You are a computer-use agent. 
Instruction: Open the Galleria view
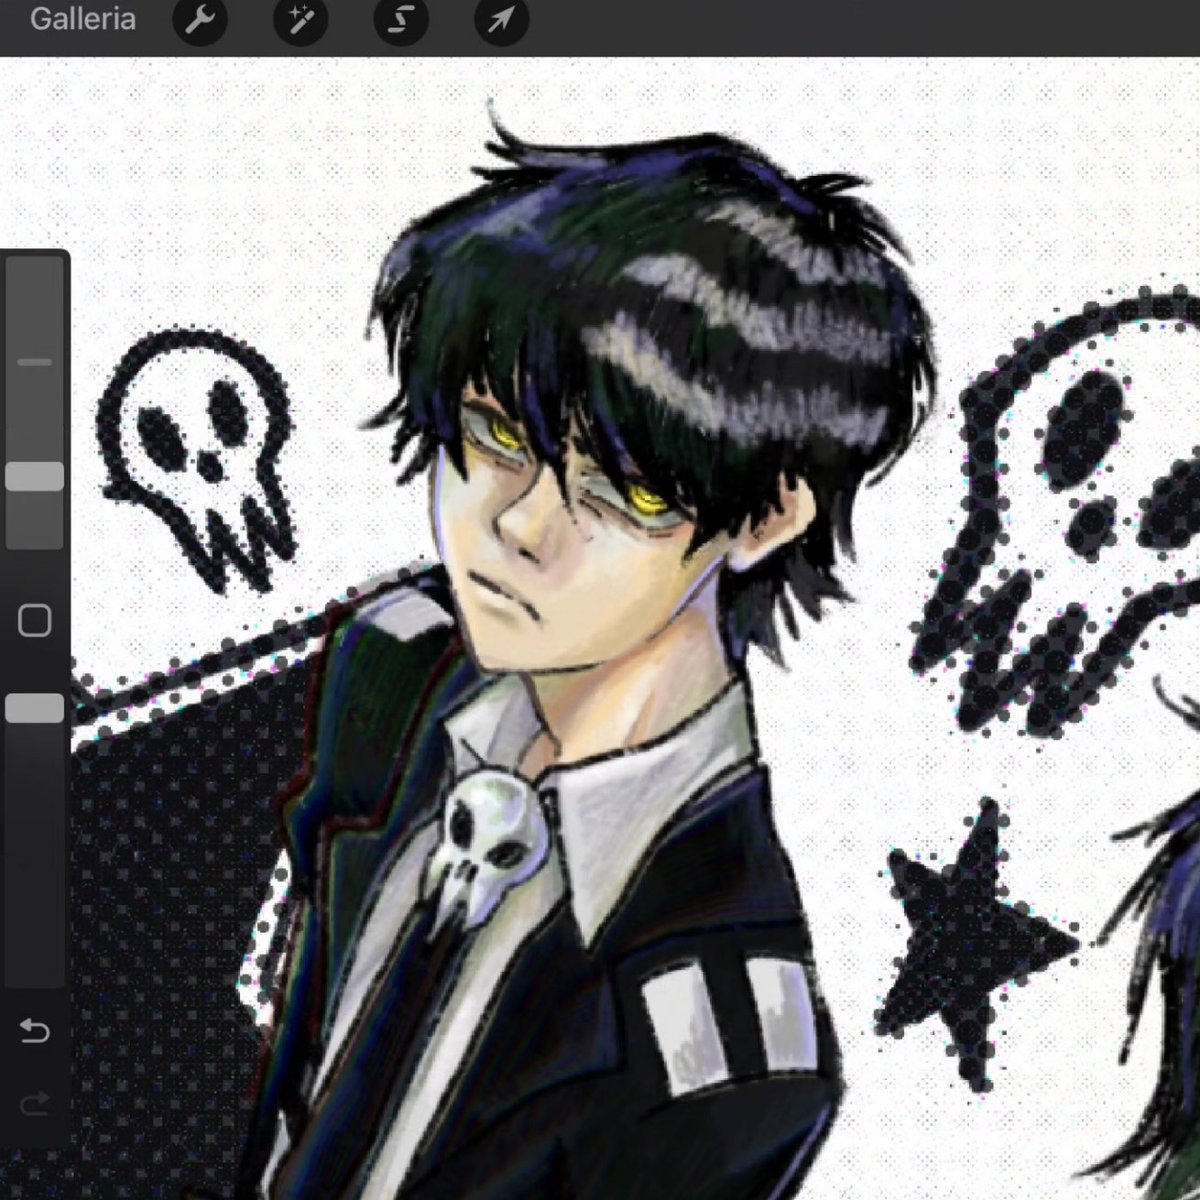point(83,19)
